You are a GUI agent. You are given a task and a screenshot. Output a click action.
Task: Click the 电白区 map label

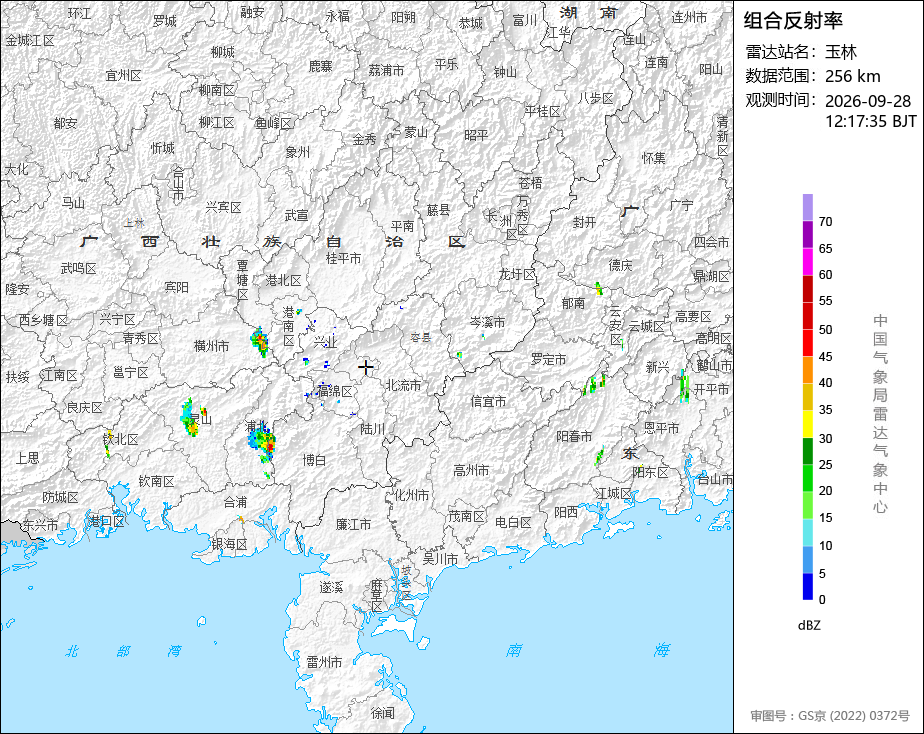pos(513,522)
